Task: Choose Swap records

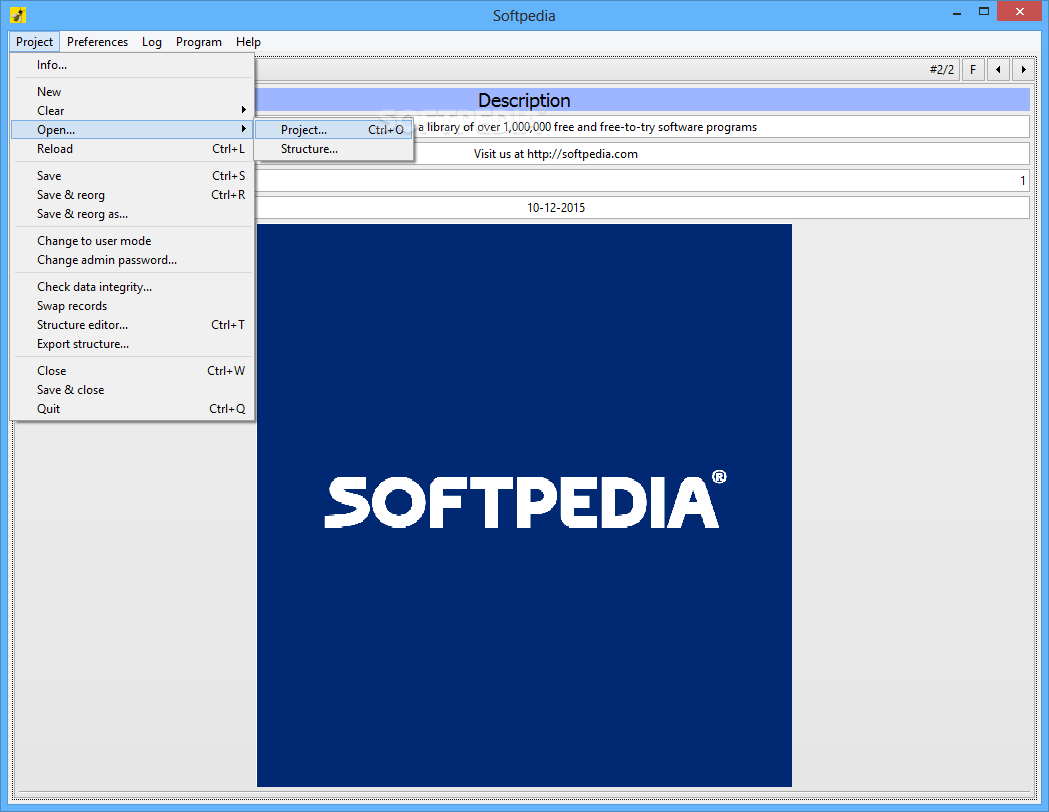Action: pos(132,306)
